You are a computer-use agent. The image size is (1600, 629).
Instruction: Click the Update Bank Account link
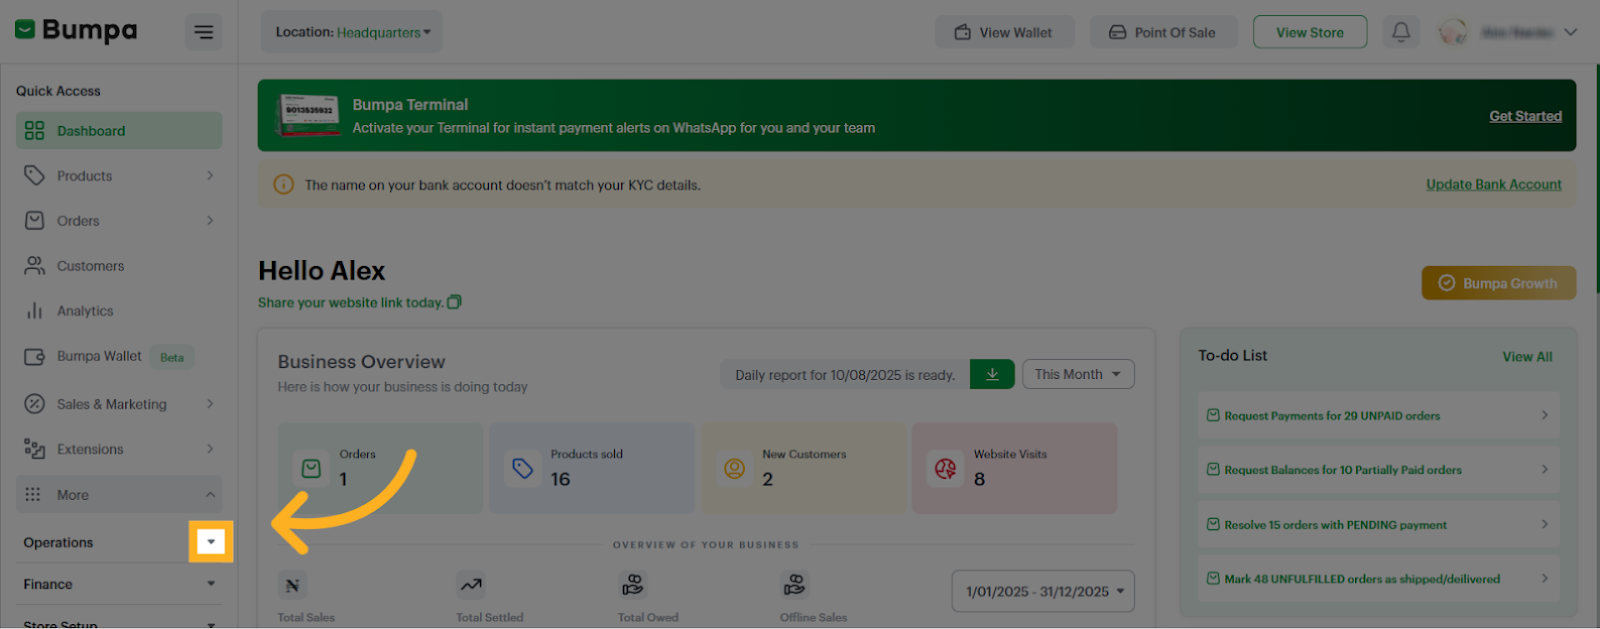[1493, 185]
